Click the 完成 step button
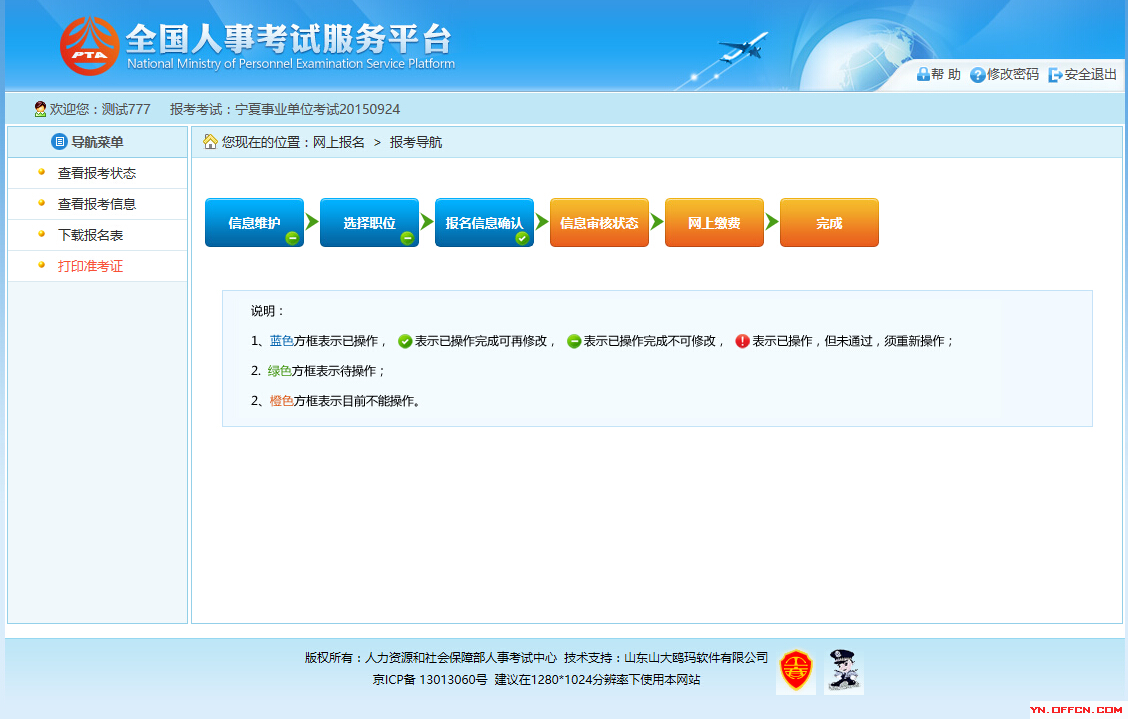The width and height of the screenshot is (1128, 719). 829,222
